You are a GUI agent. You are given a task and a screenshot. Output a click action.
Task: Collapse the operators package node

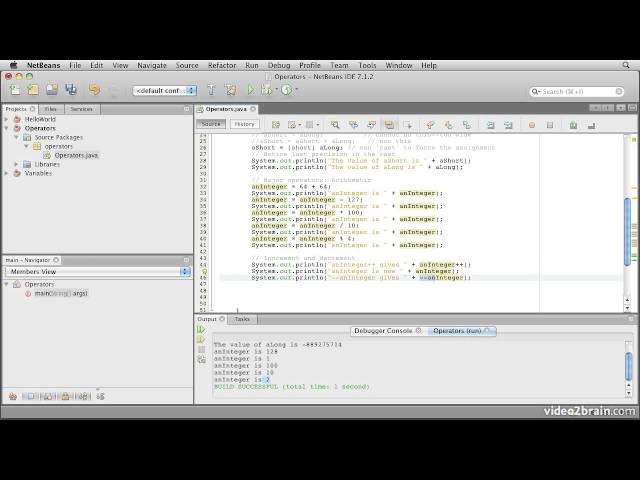[27, 146]
